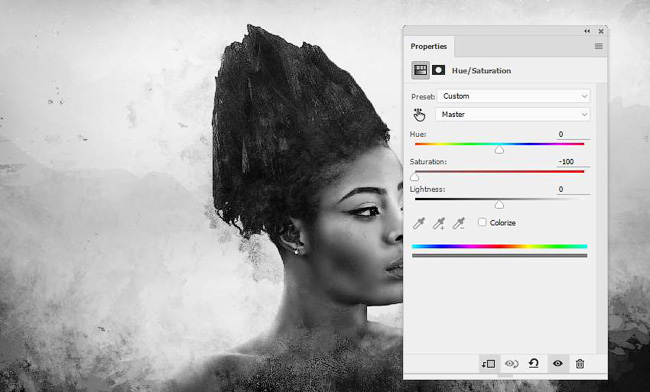This screenshot has height=392, width=650.
Task: Select the Add to Sample eyedropper
Action: [439, 223]
